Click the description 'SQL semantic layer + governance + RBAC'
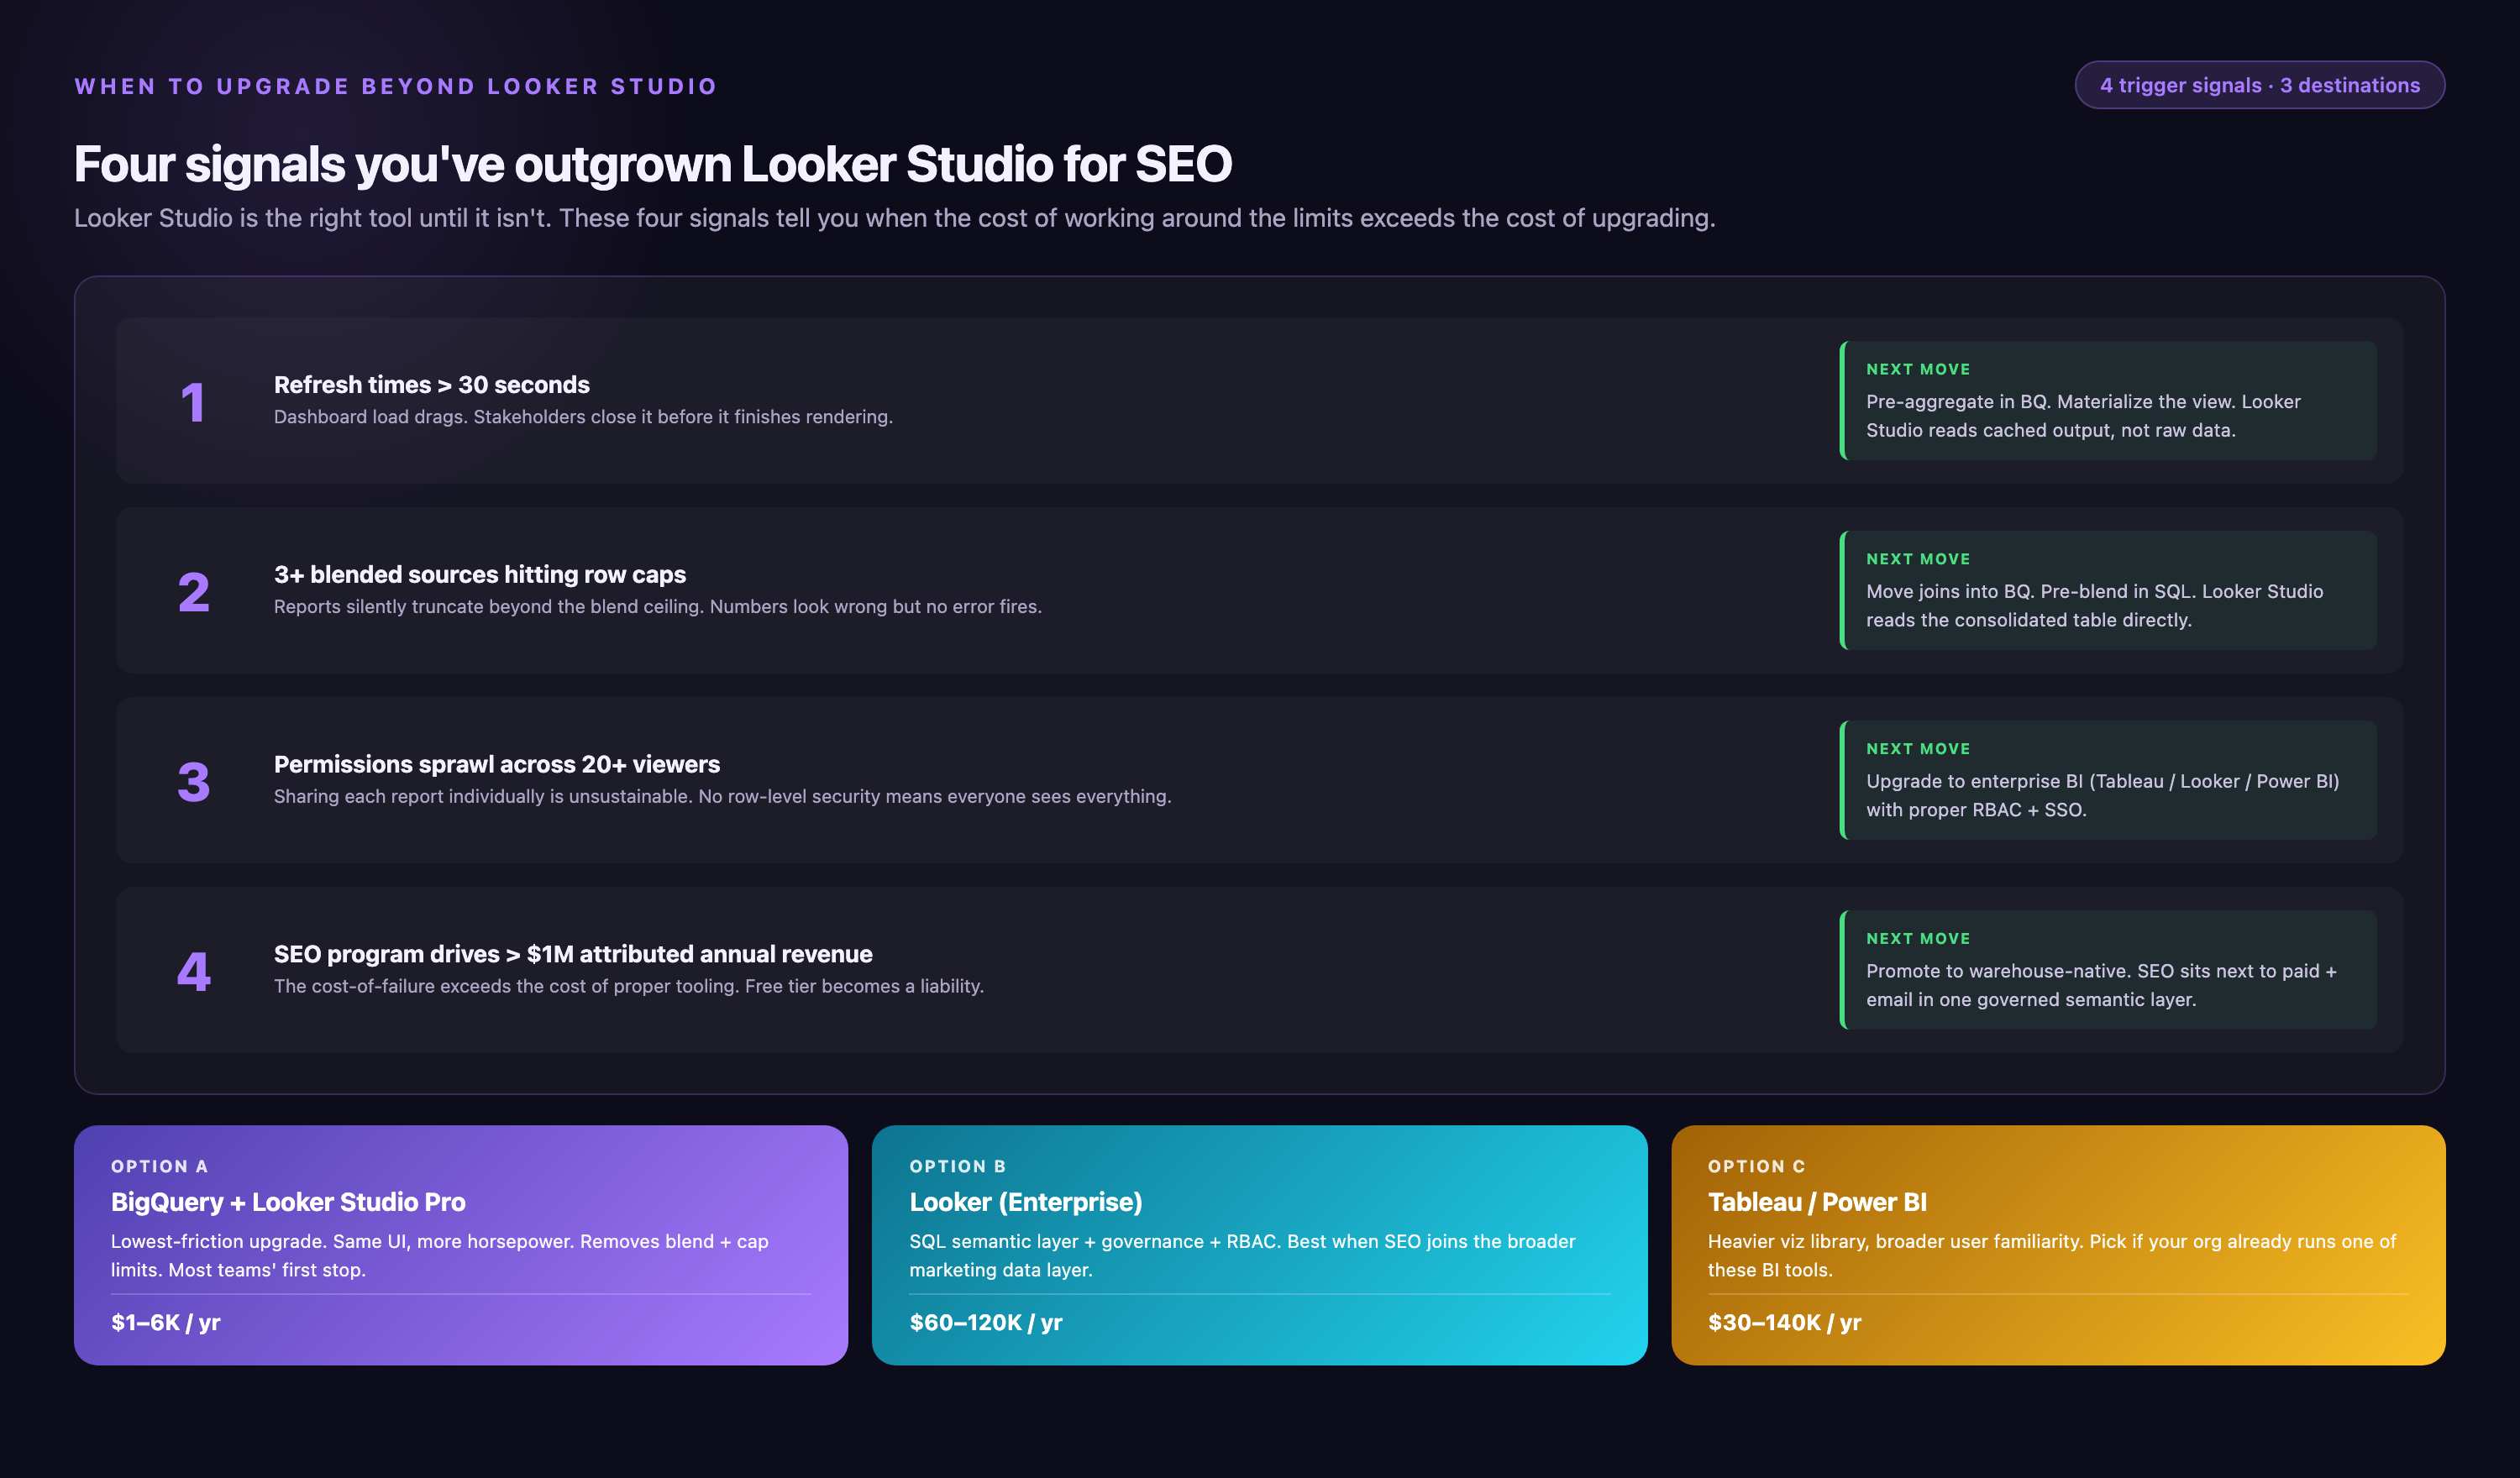This screenshot has width=2520, height=1478. click(1242, 1256)
